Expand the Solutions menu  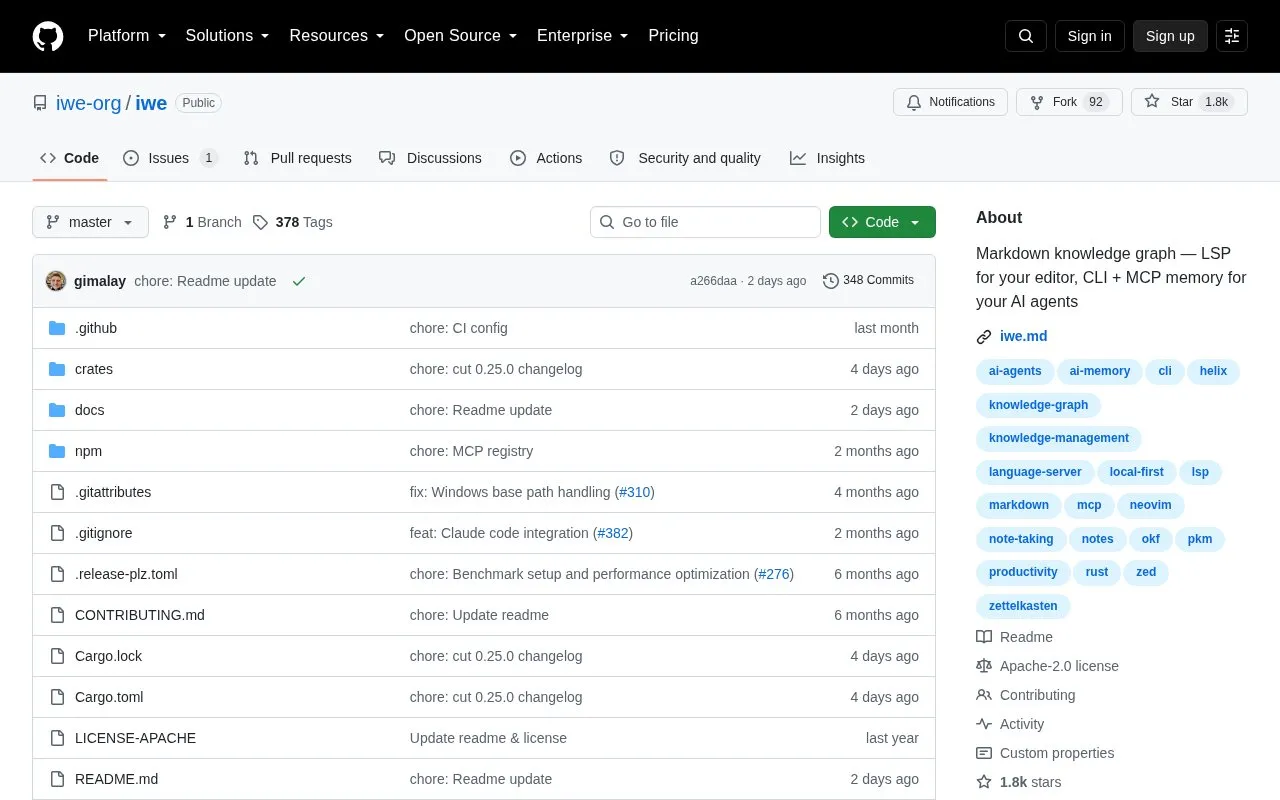click(x=227, y=36)
